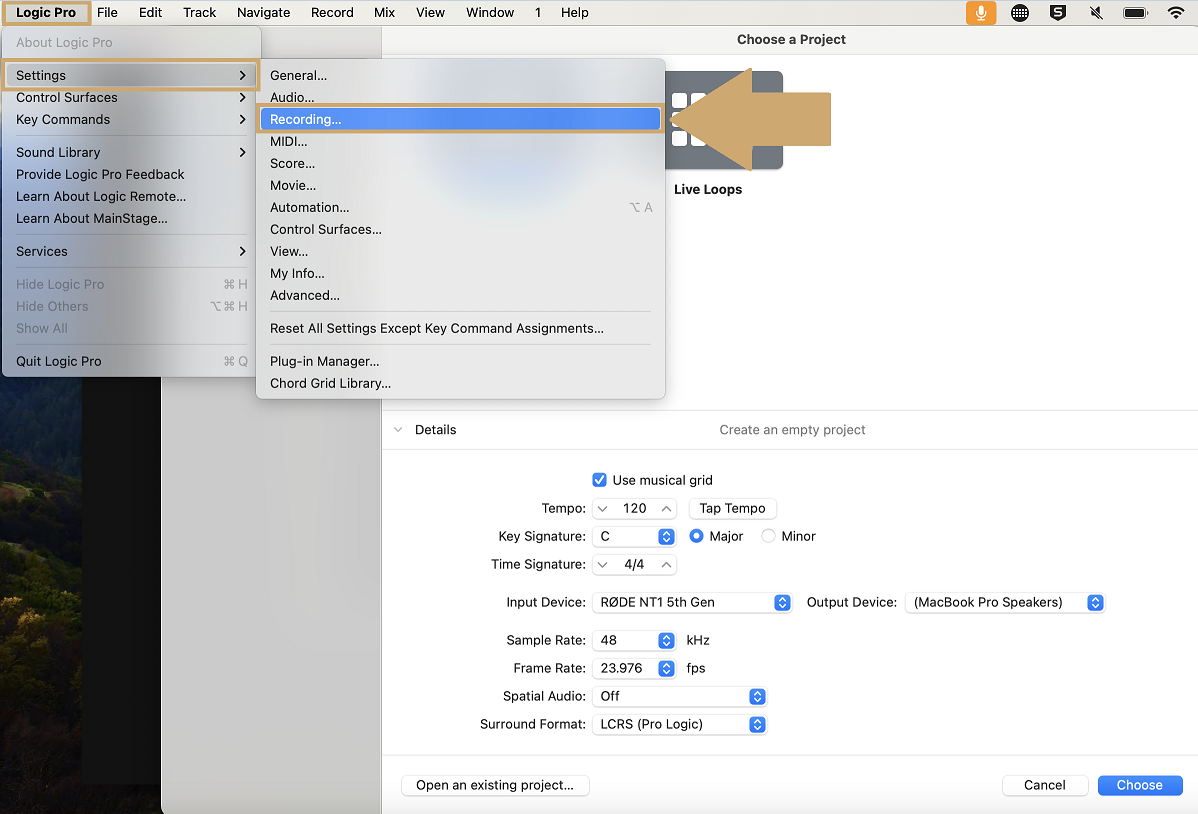Click Learn About Logic Remote...
Screen dimensions: 1198x814
(130, 197)
